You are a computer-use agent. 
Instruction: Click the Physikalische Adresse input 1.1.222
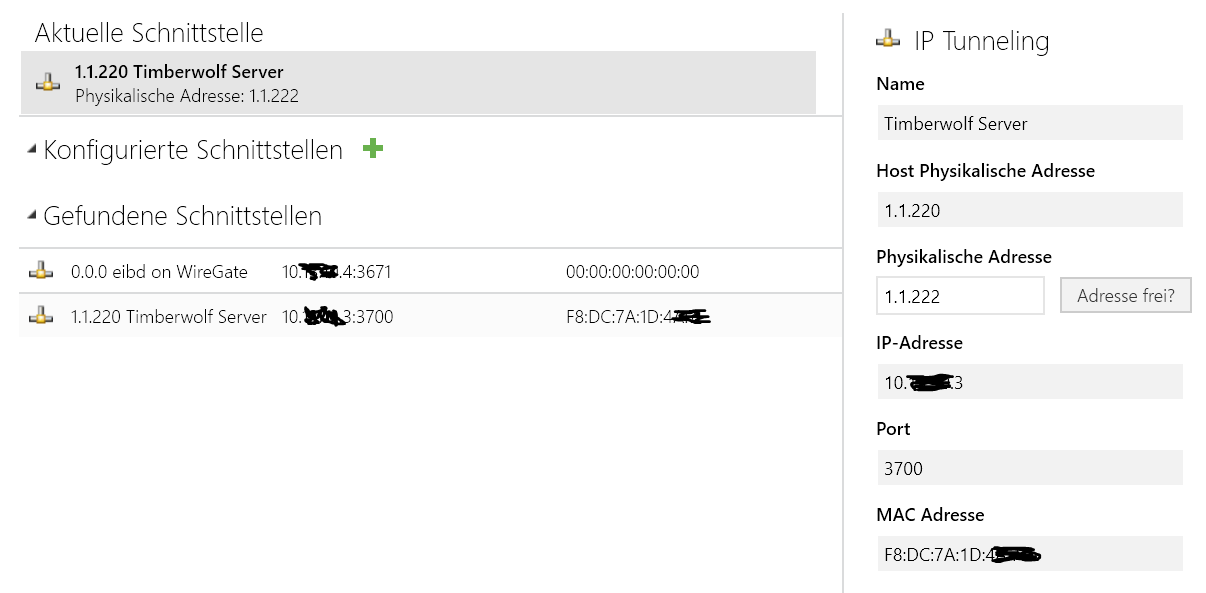[960, 296]
